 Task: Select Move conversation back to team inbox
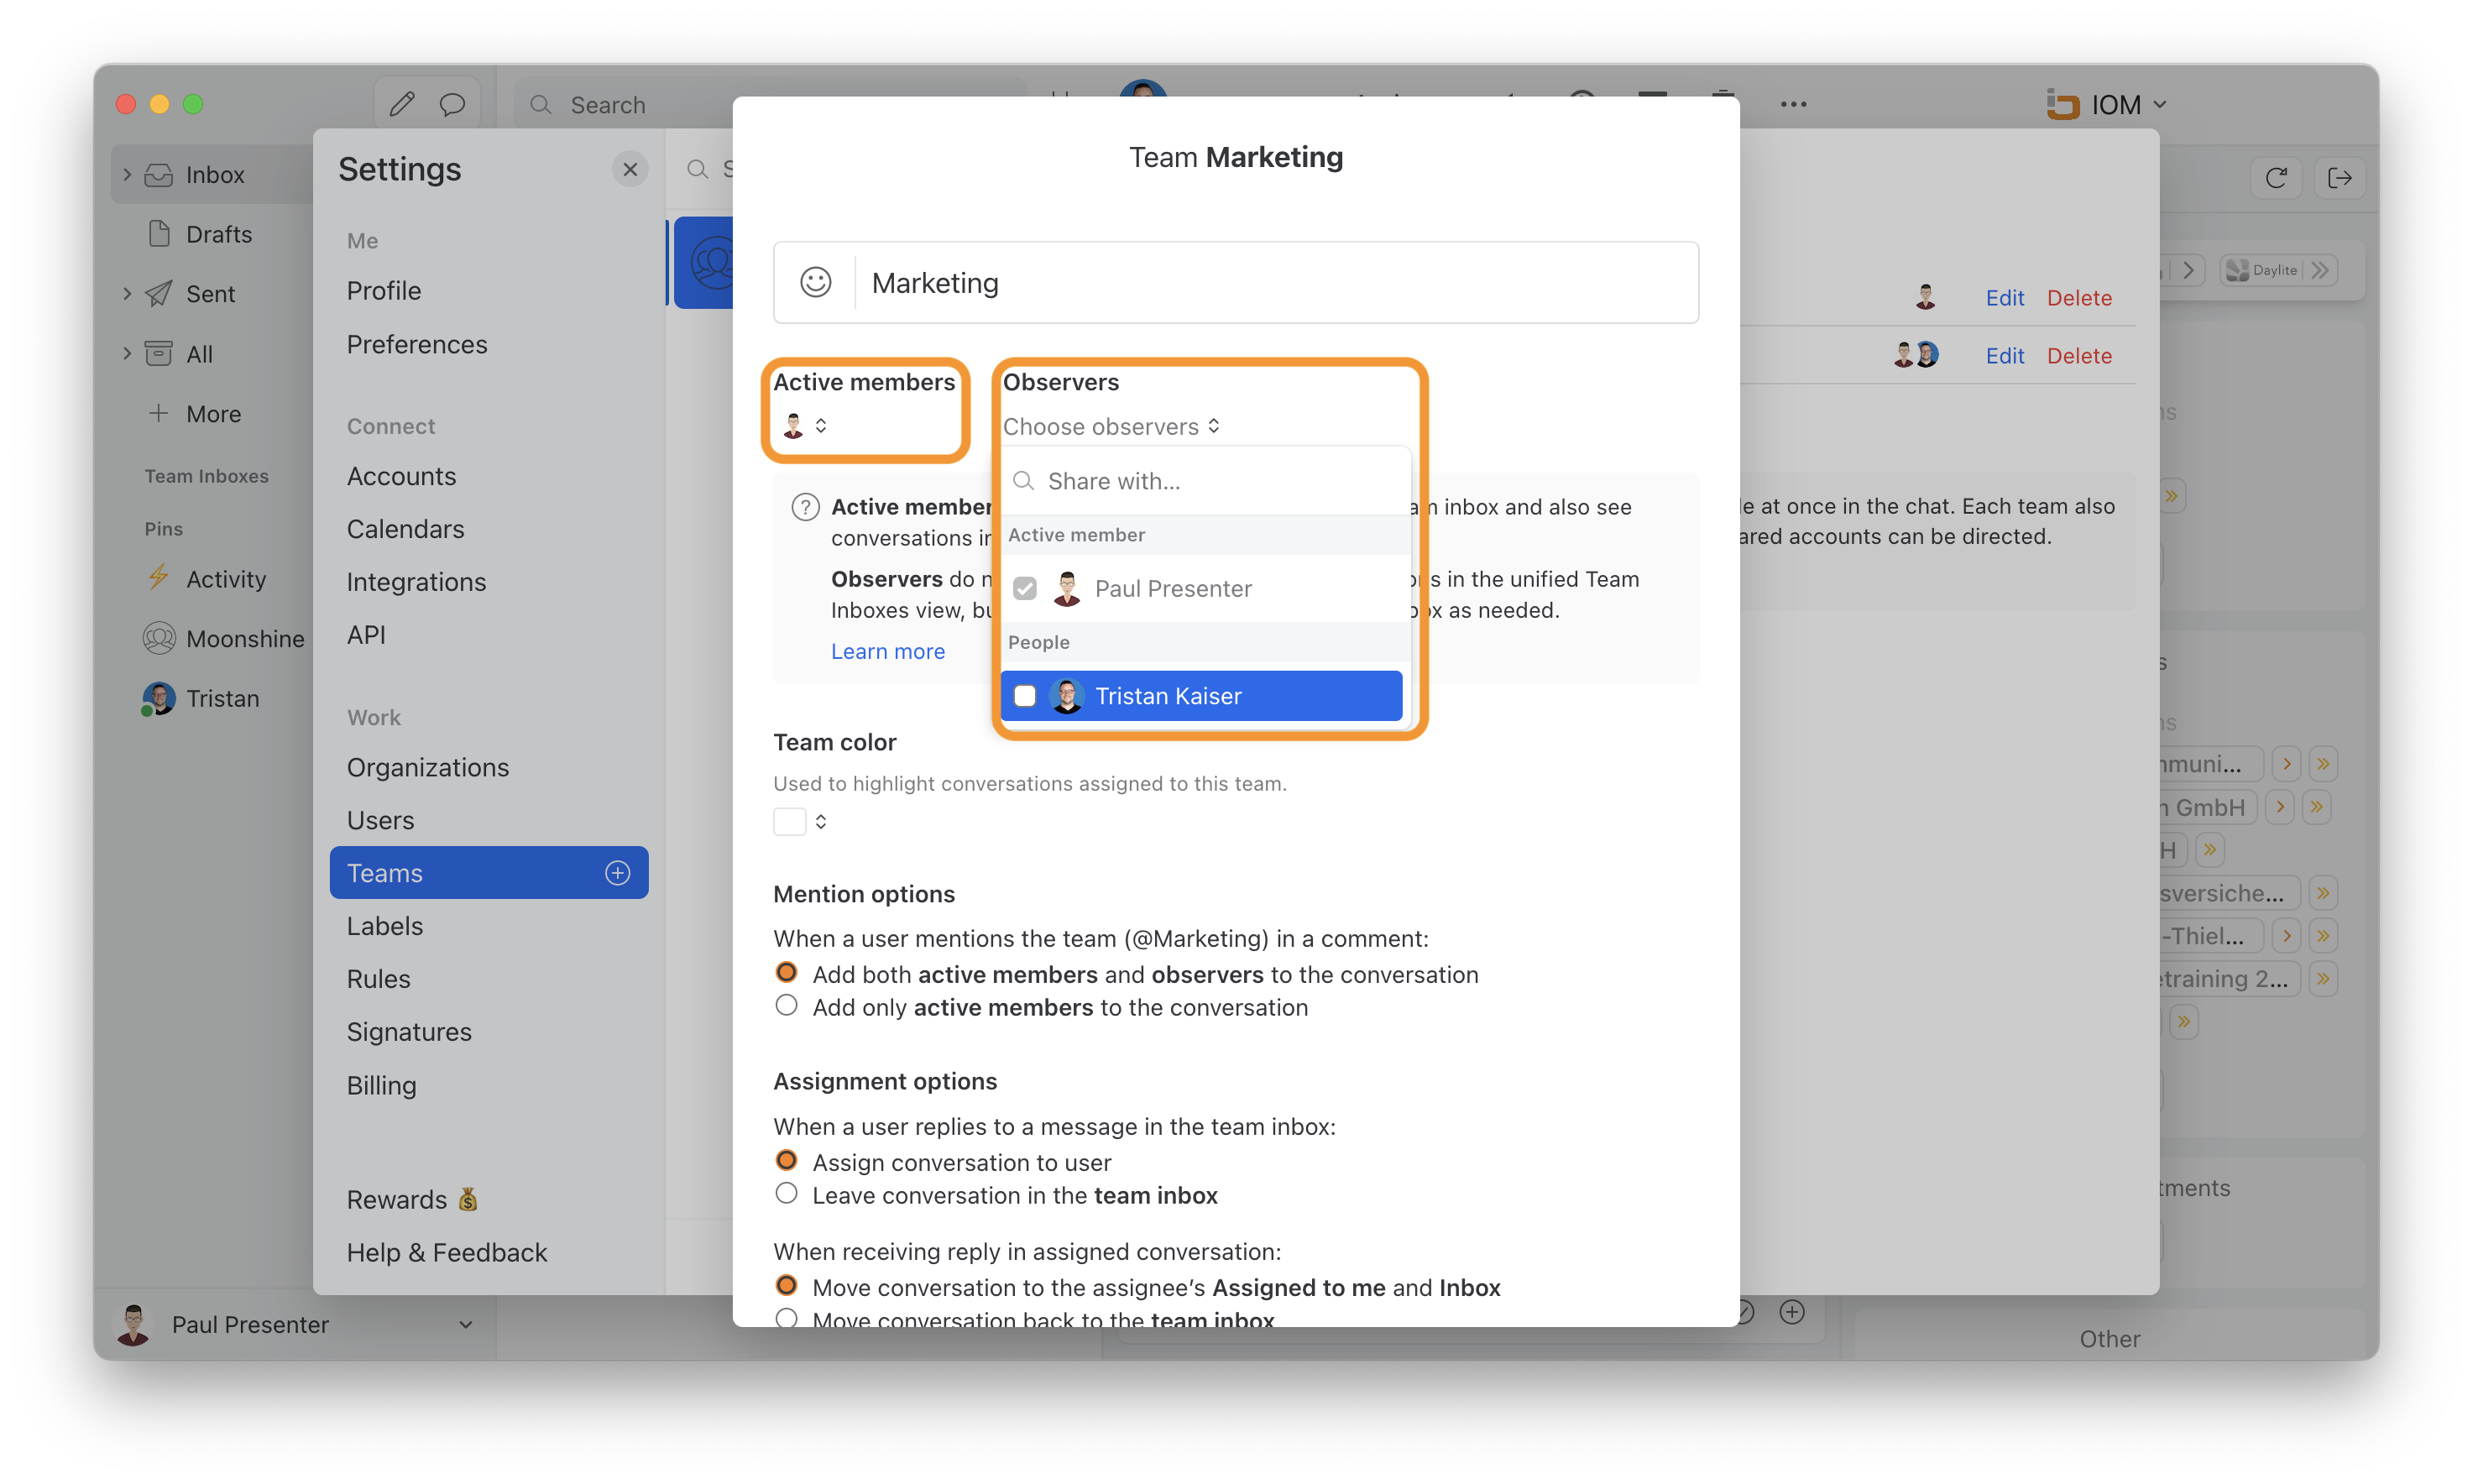pos(786,1318)
